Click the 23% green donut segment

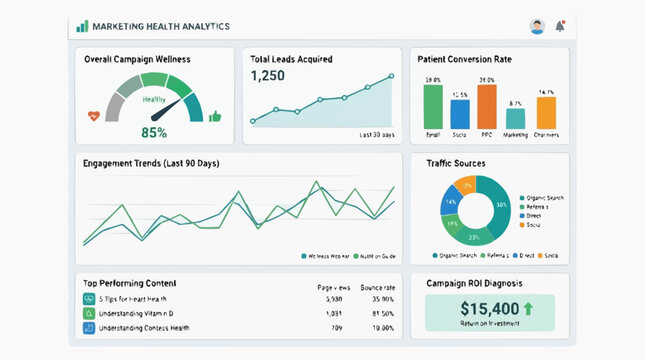click(x=474, y=237)
